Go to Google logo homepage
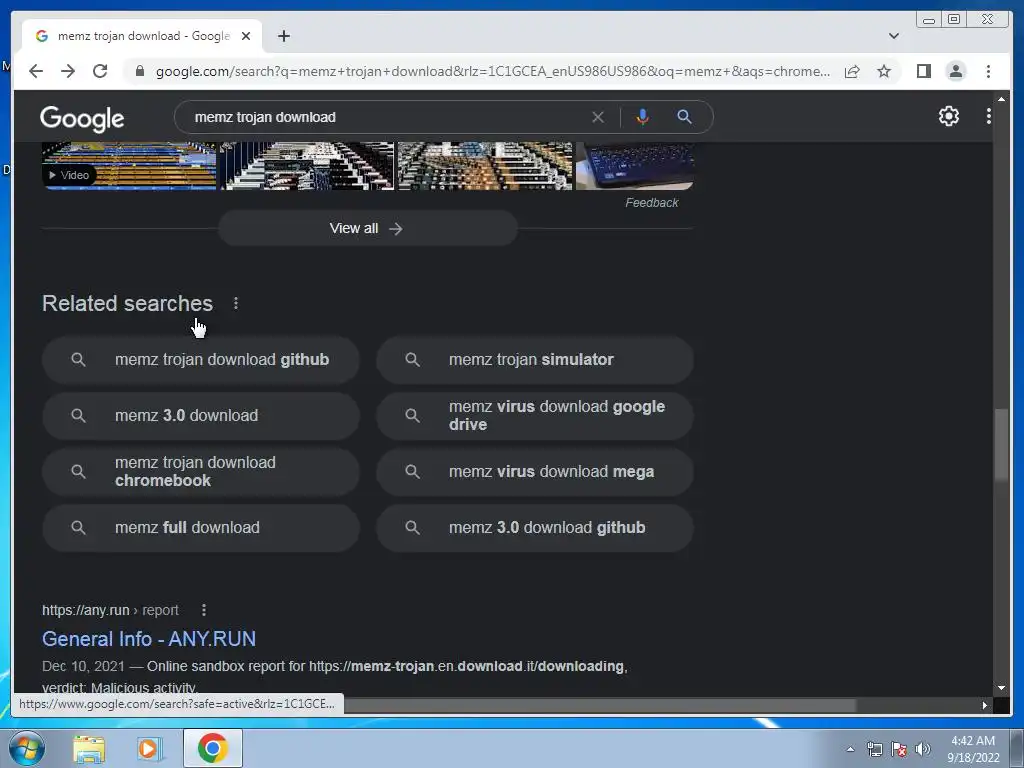The image size is (1024, 768). (82, 118)
